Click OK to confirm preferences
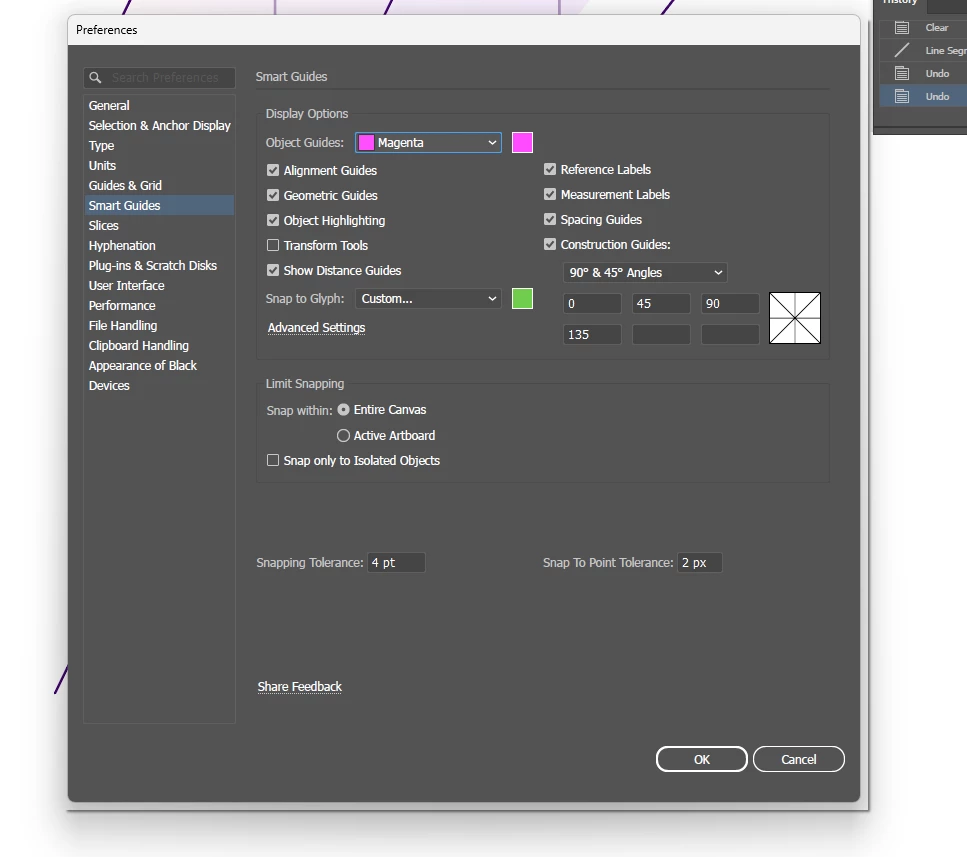The height and width of the screenshot is (857, 967). coord(701,759)
